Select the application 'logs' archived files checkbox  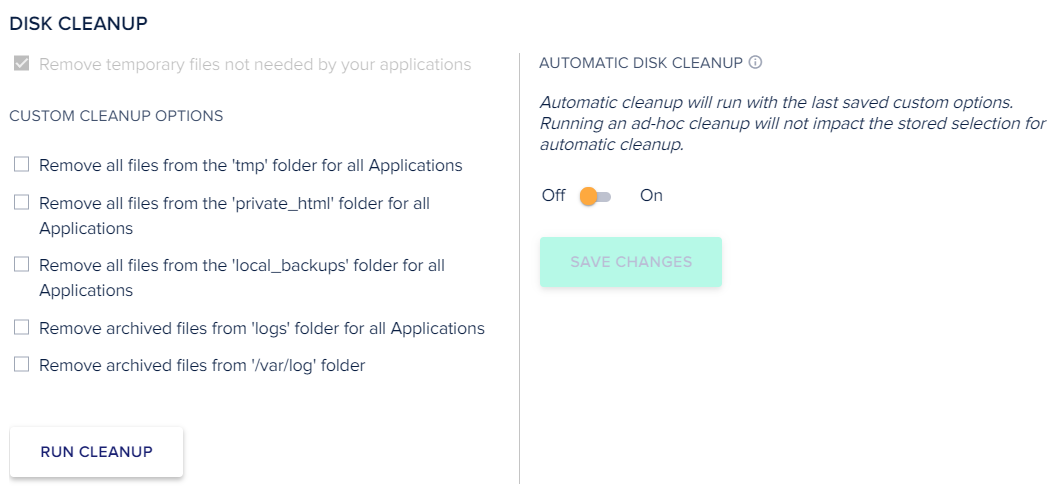point(21,327)
